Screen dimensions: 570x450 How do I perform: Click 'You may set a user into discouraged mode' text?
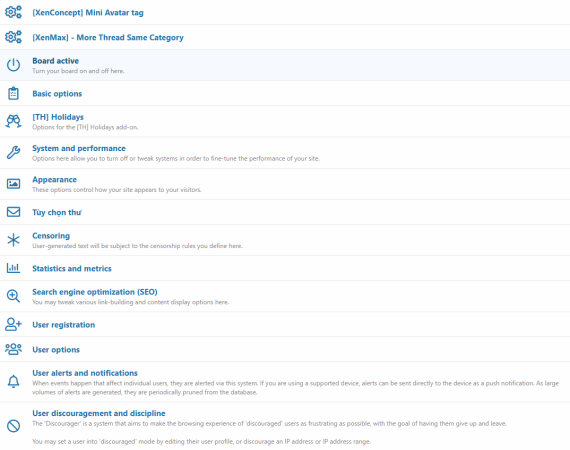coord(201,442)
